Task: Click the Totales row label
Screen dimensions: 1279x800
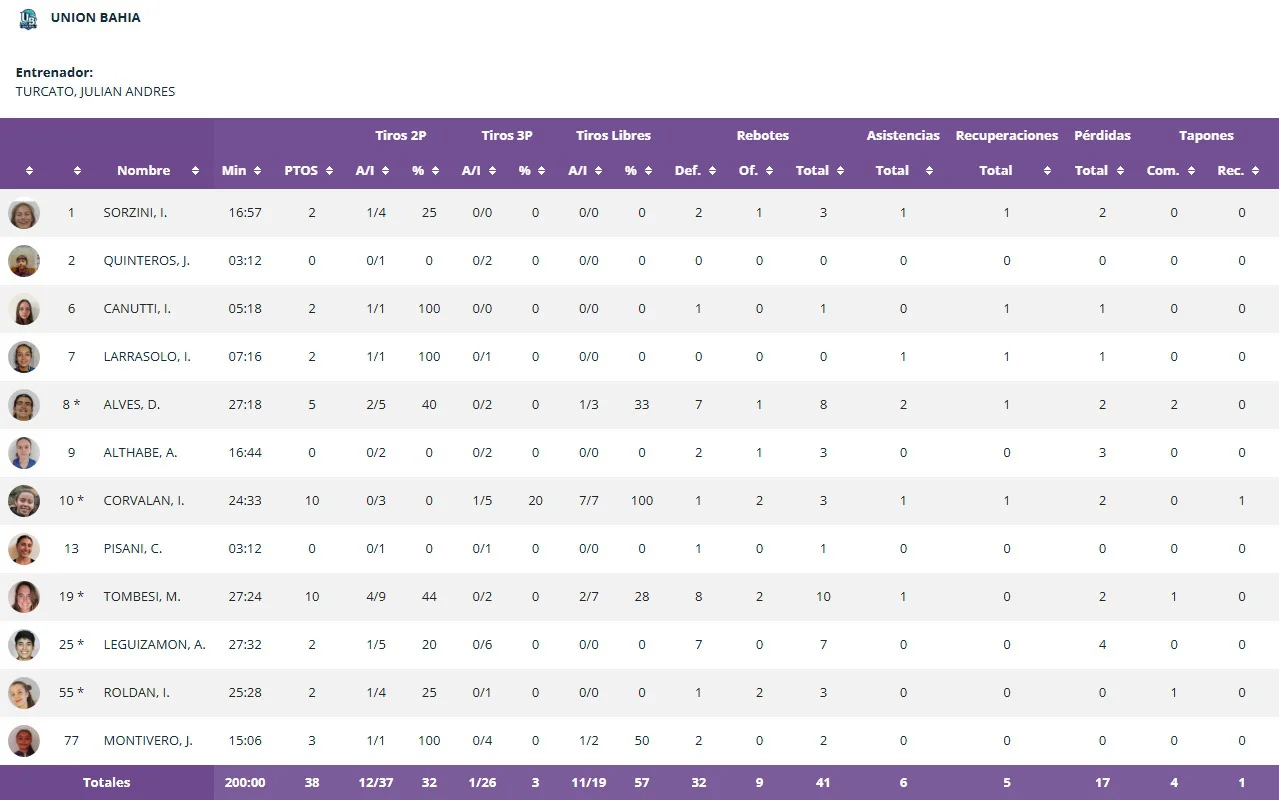Action: tap(107, 783)
